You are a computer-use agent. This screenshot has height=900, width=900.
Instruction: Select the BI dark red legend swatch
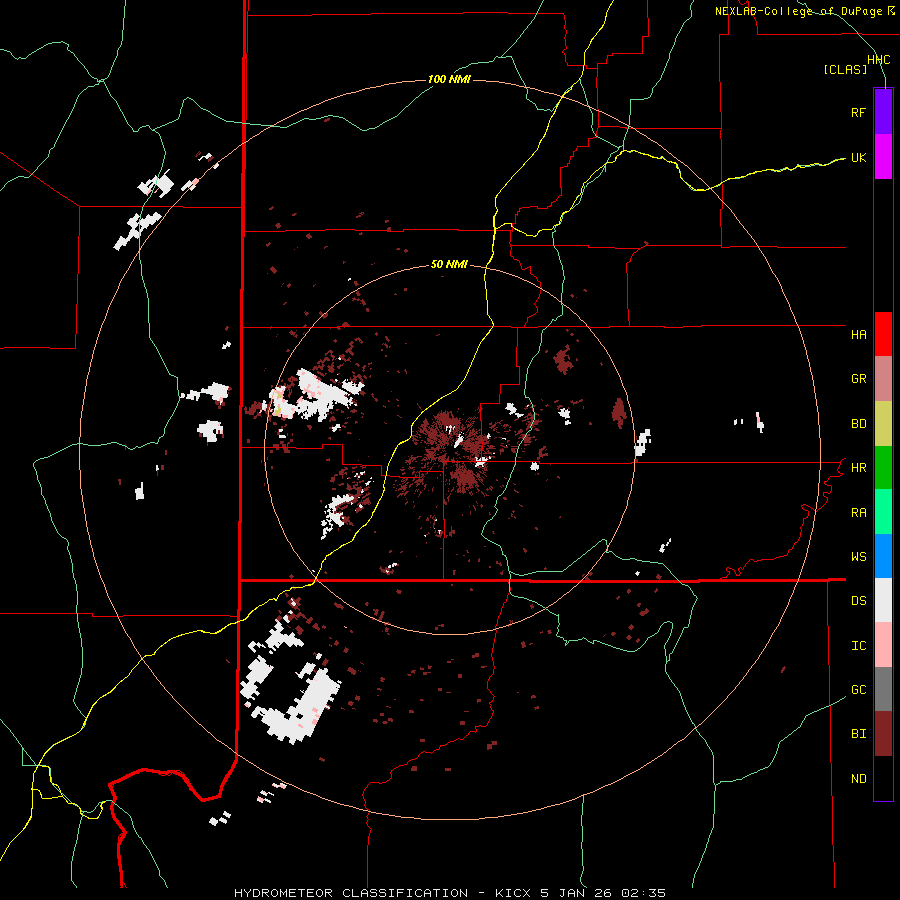coord(883,734)
